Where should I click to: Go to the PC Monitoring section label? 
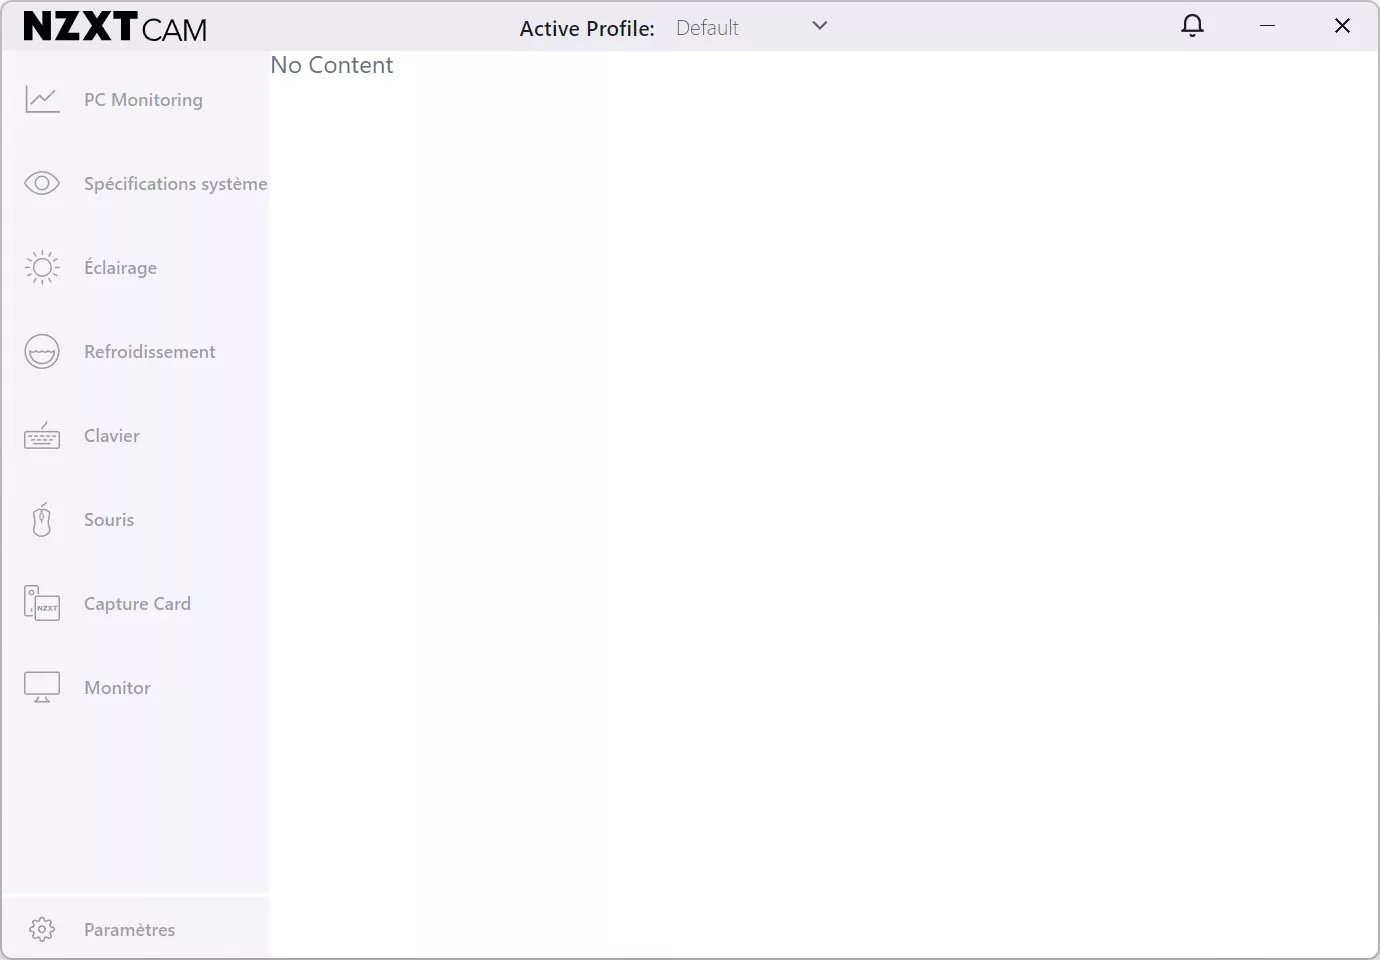click(x=143, y=100)
